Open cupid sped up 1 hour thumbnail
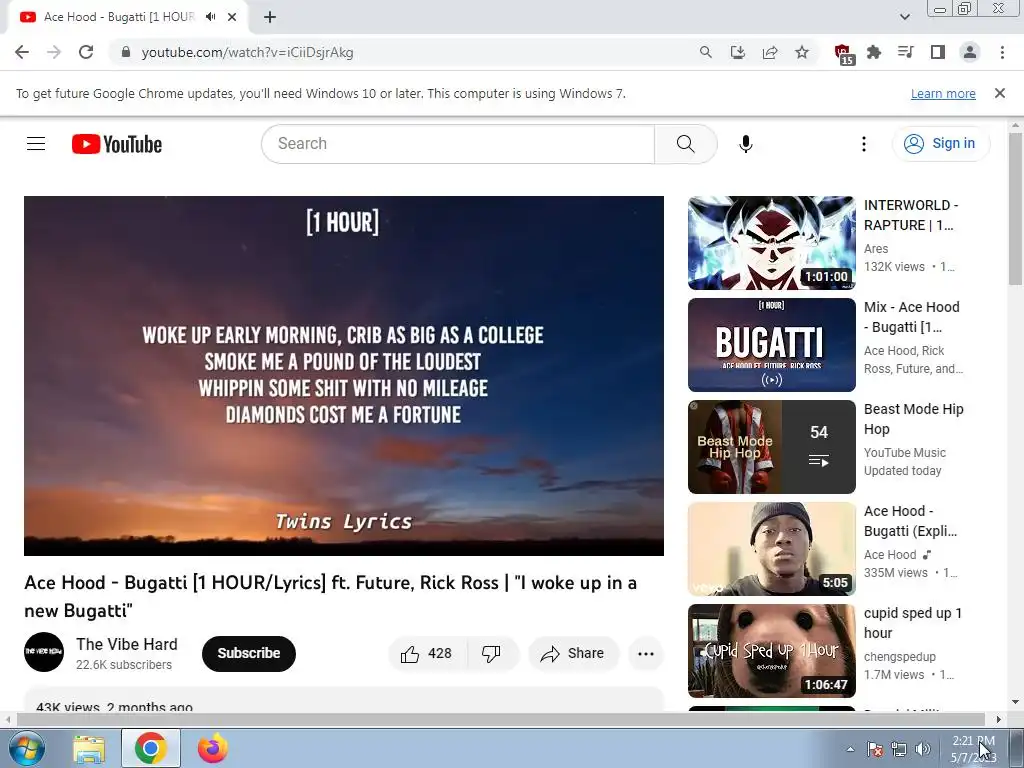 (x=771, y=650)
